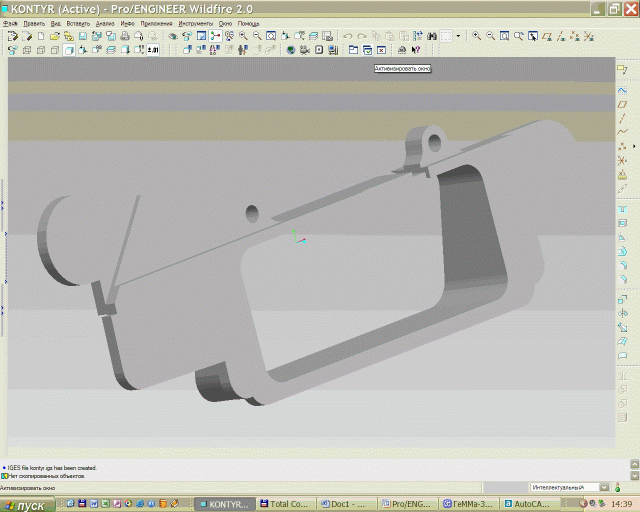Click the KONTYR... taskbar button
This screenshot has width=640, height=512.
(x=225, y=504)
